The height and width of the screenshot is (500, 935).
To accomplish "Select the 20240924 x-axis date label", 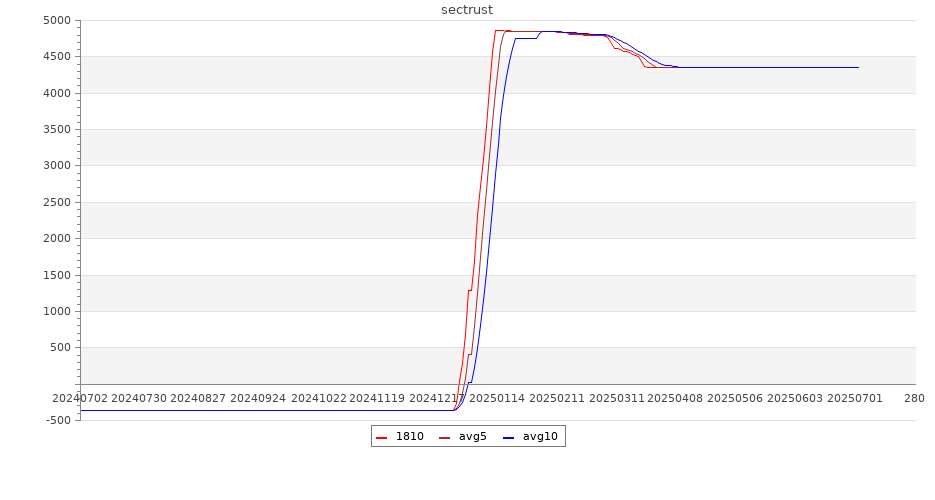I will tap(258, 398).
